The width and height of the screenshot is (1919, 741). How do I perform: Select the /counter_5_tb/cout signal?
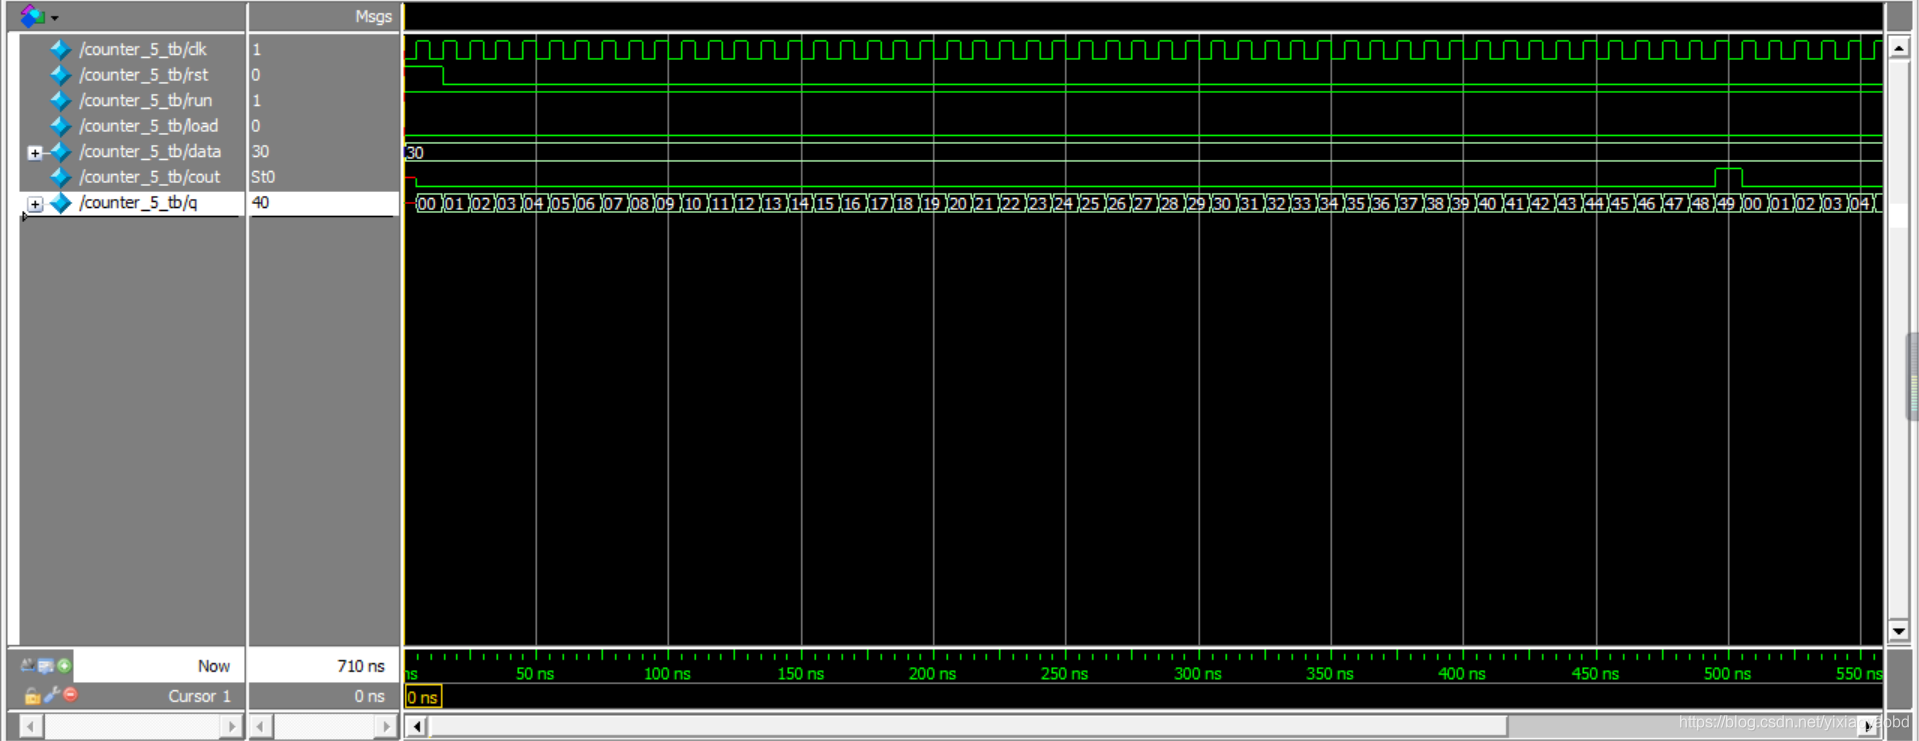pos(150,177)
